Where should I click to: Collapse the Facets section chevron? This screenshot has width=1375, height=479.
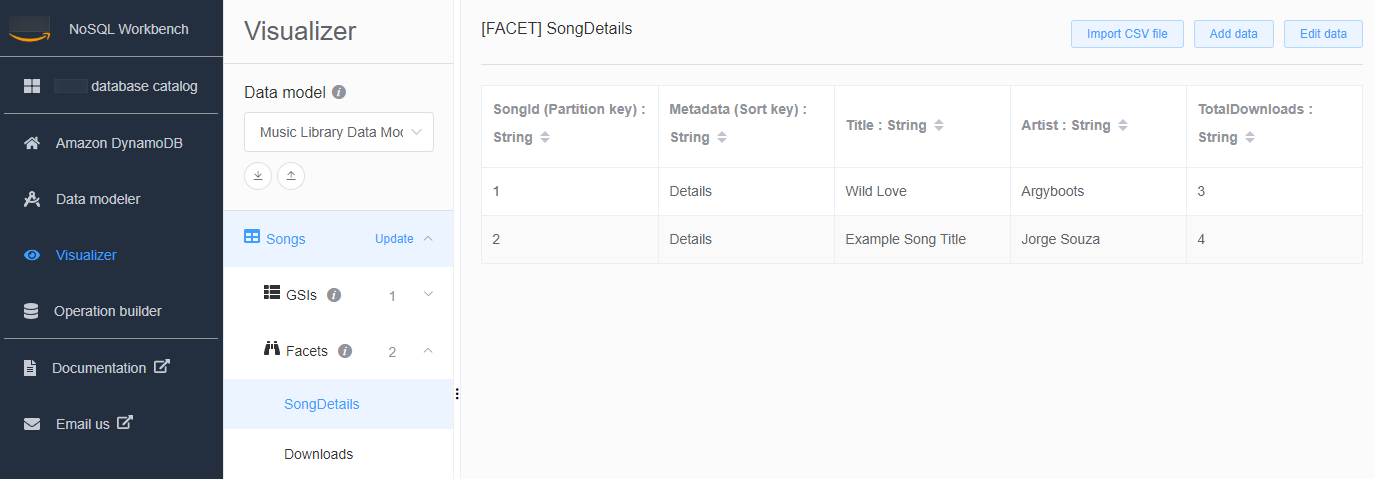428,351
